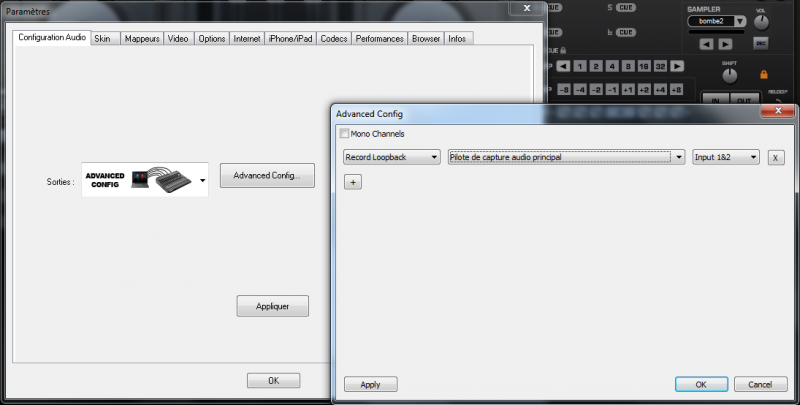Viewport: 800px width, 405px height.
Task: Open the Record Loopback dropdown
Action: [x=392, y=157]
